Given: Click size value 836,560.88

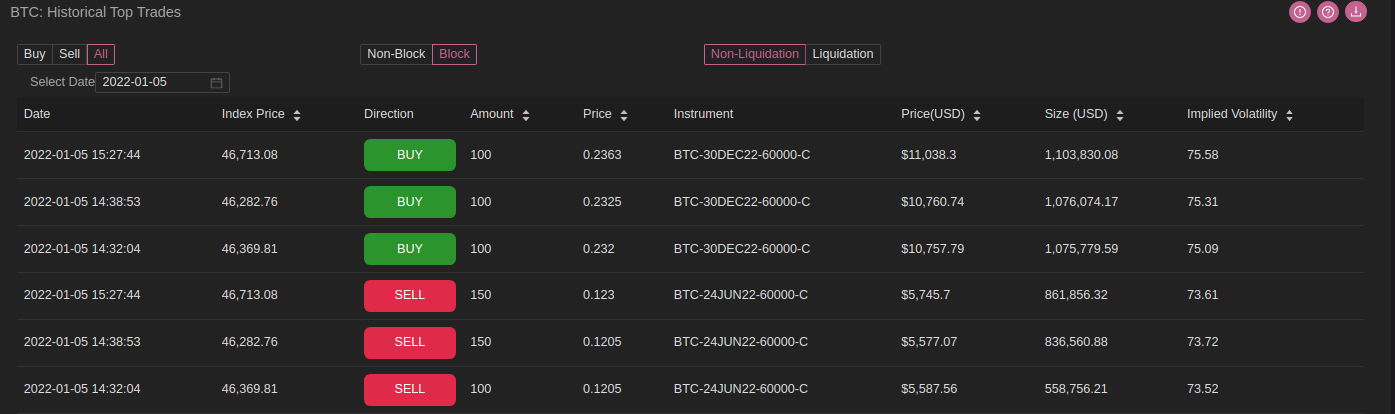Looking at the screenshot, I should pos(1076,342).
